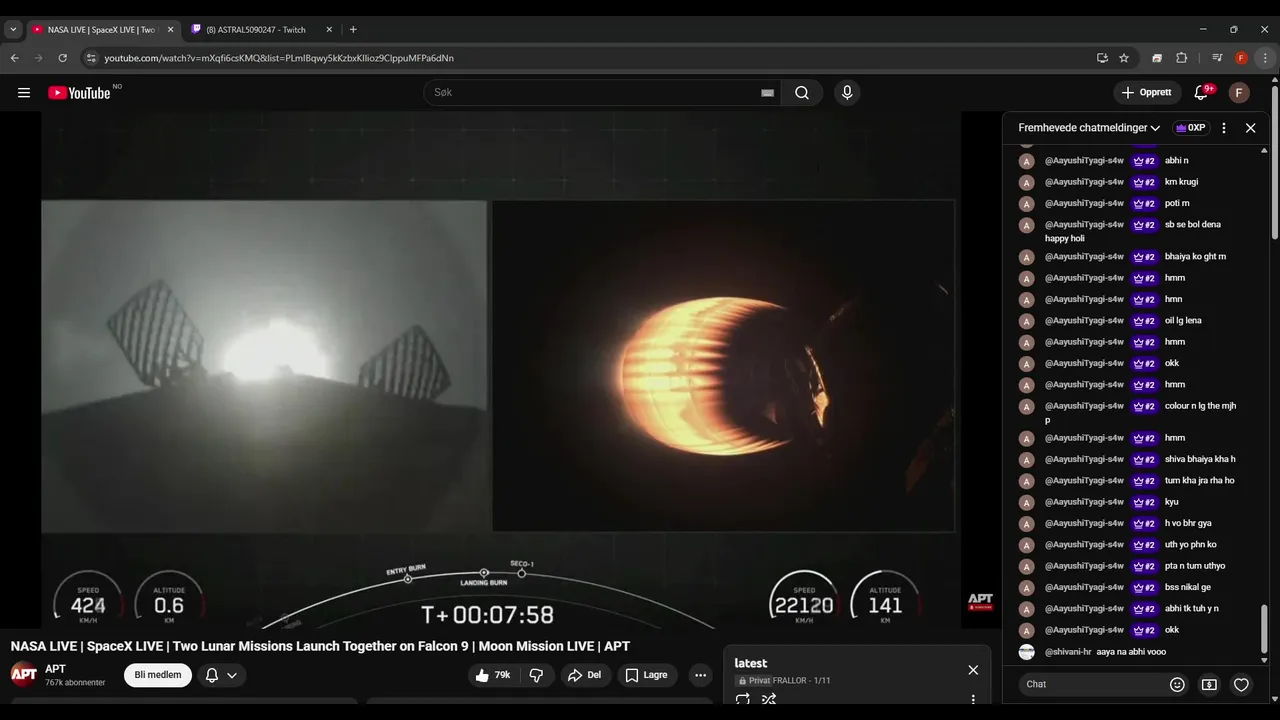Click the 'latest' playlist title
Viewport: 1280px width, 720px height.
pyautogui.click(x=751, y=663)
